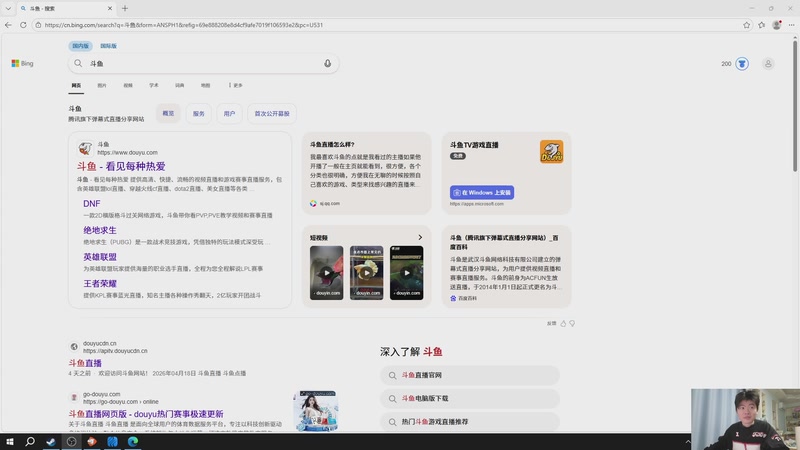Click the taskbar search magnifier icon
Viewport: 800px width, 450px height.
30,441
